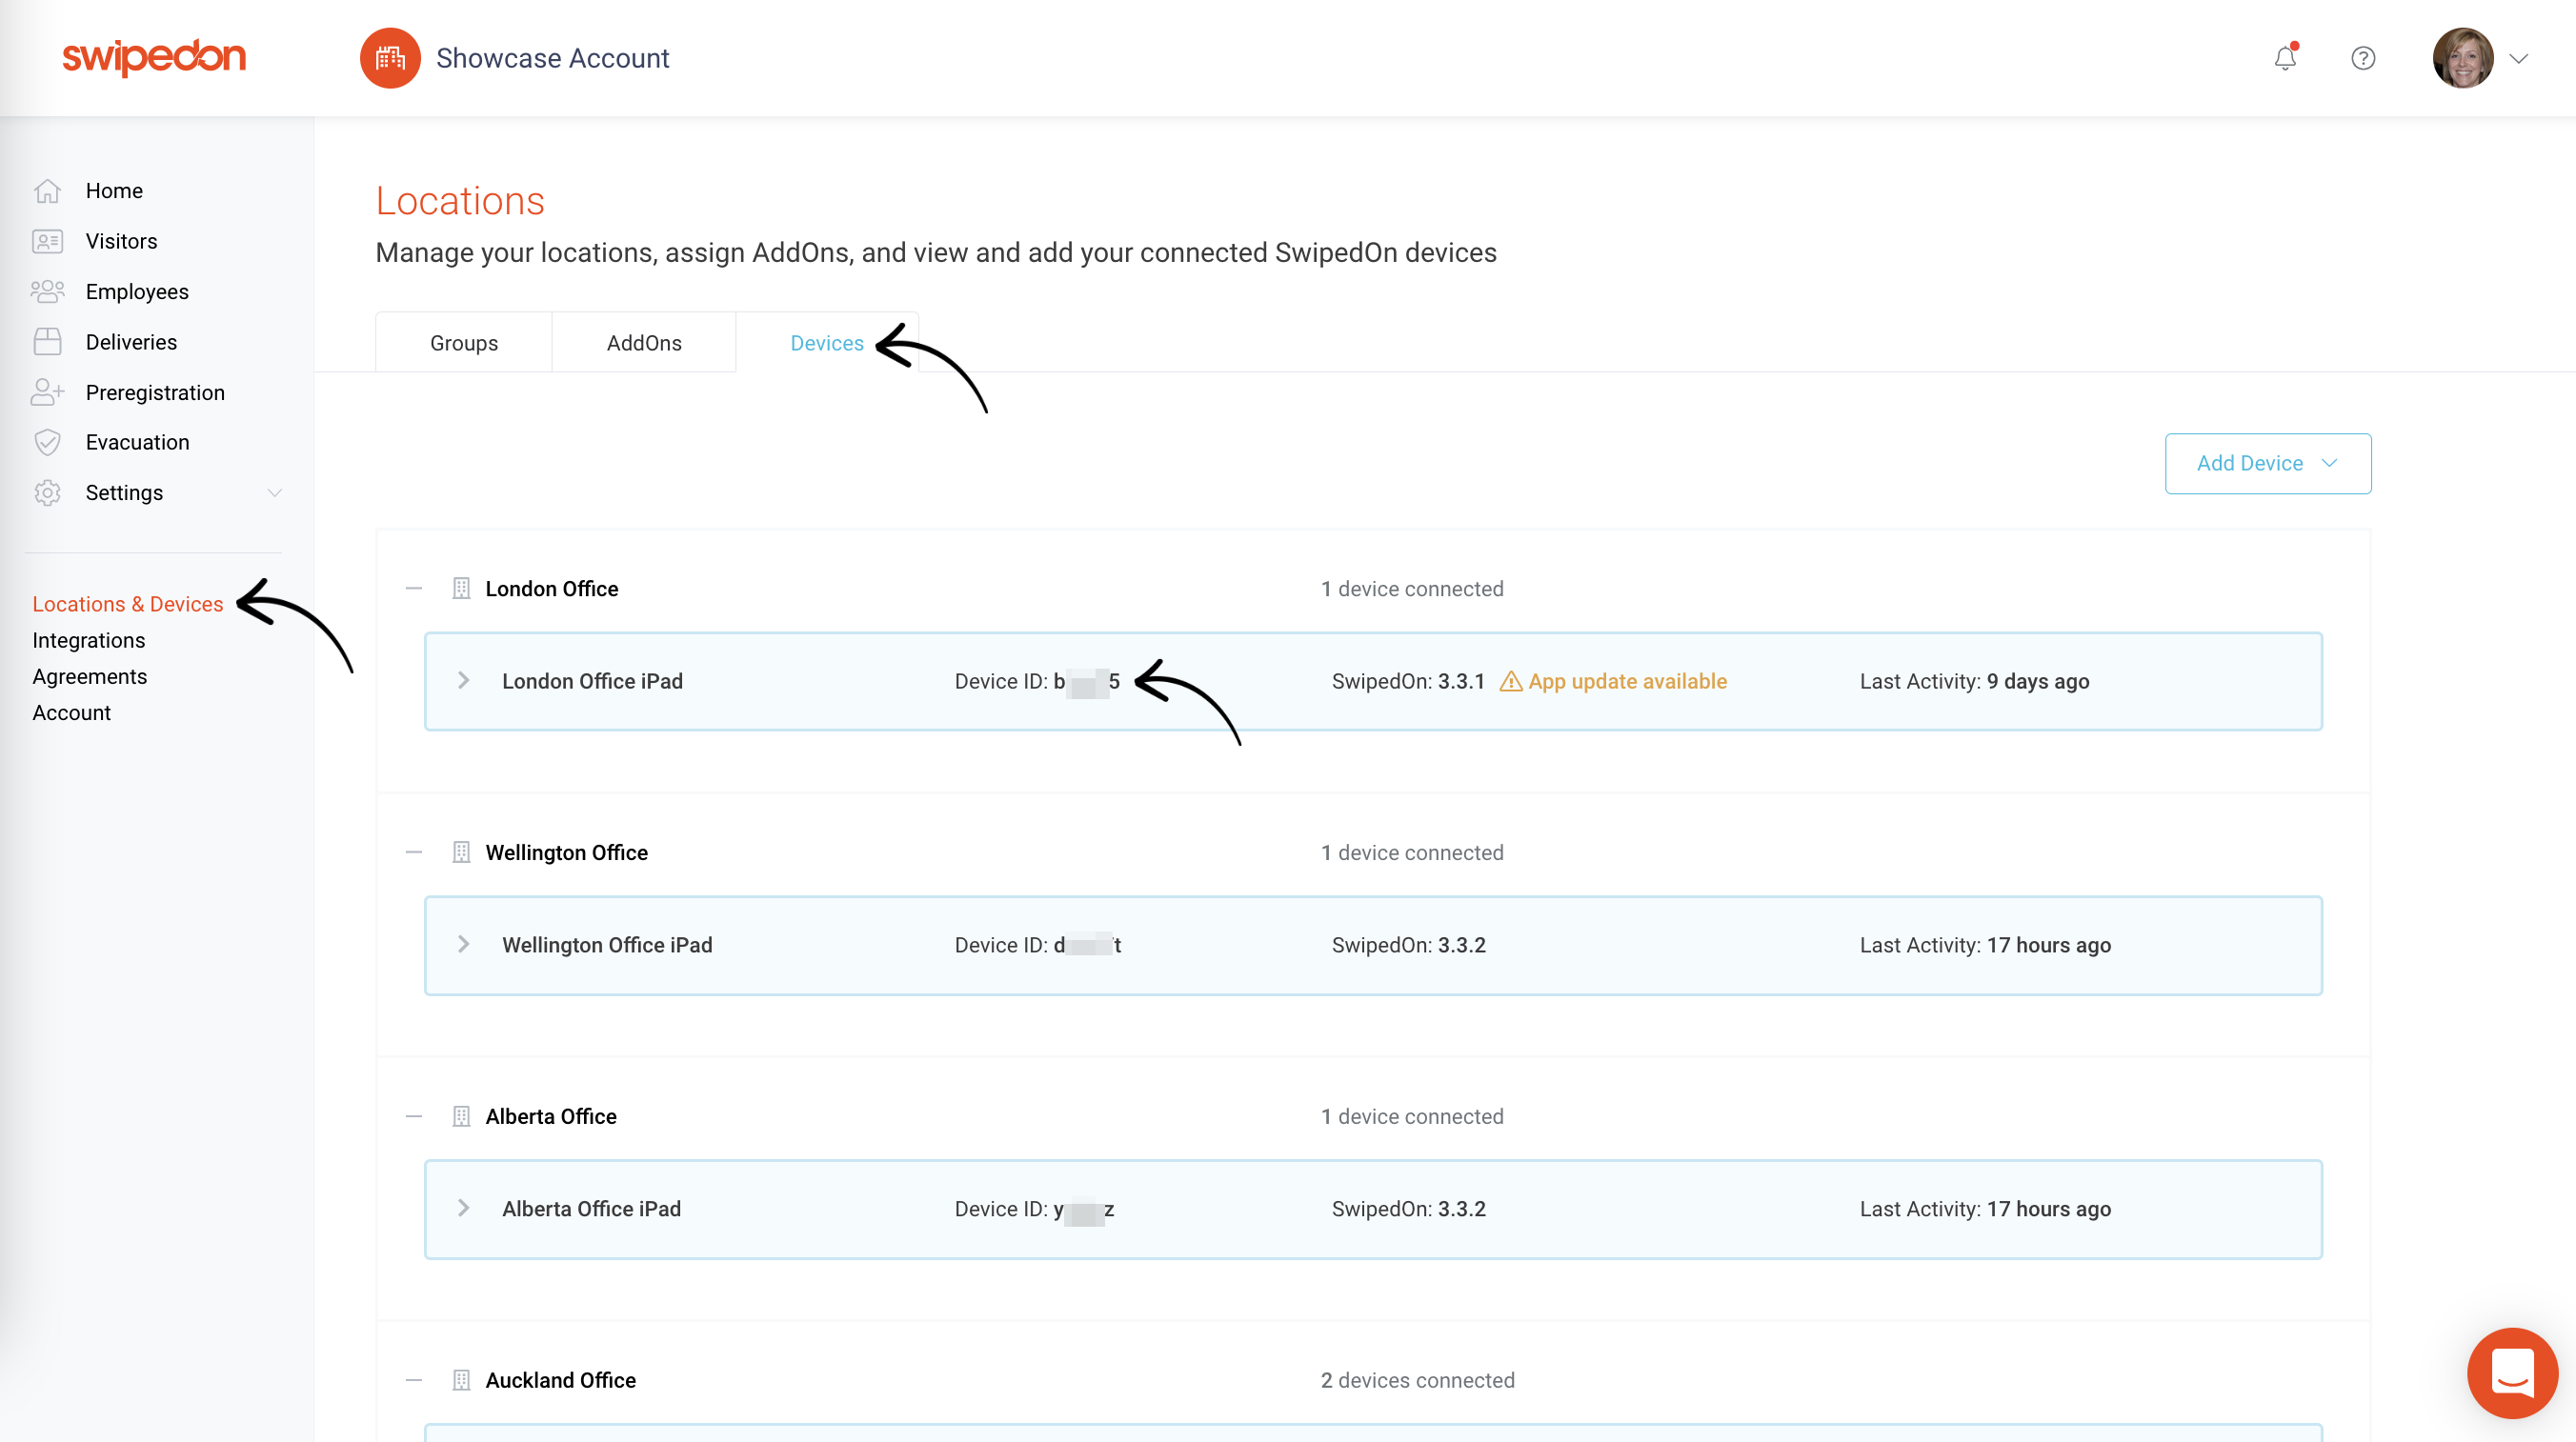Click the London Office iPad device name
Image resolution: width=2576 pixels, height=1442 pixels.
[593, 681]
